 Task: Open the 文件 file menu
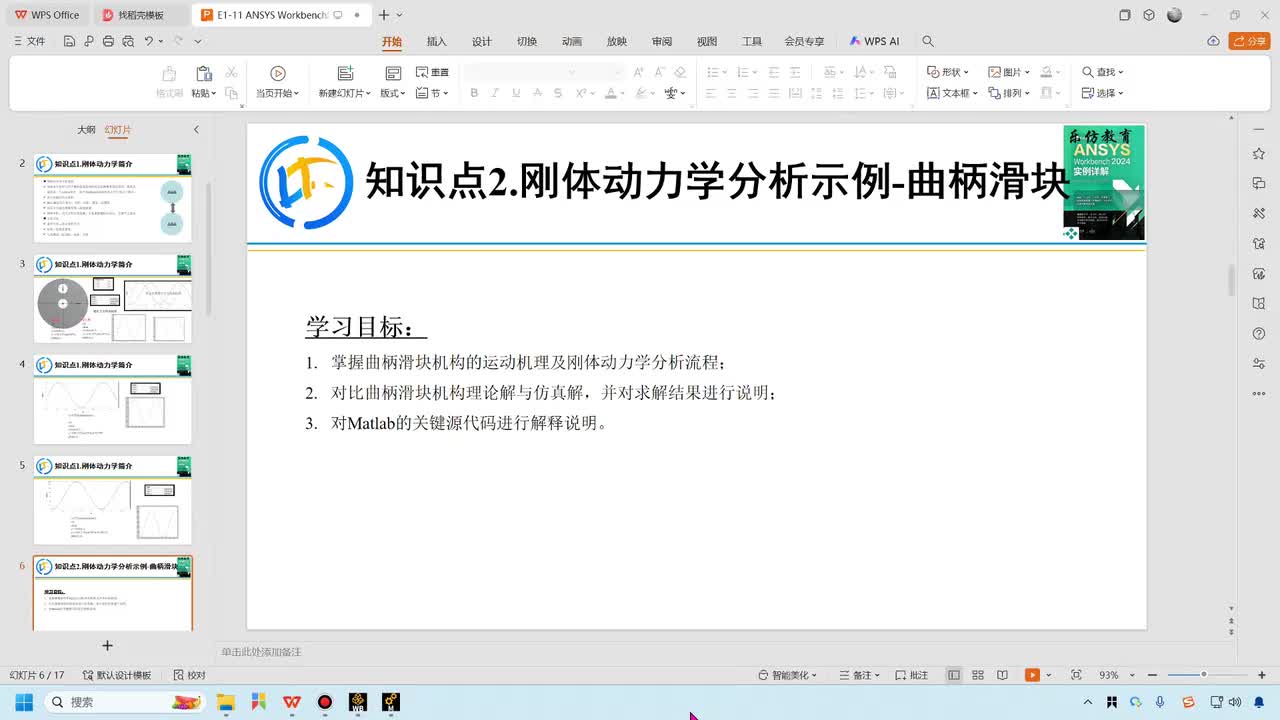click(x=29, y=41)
